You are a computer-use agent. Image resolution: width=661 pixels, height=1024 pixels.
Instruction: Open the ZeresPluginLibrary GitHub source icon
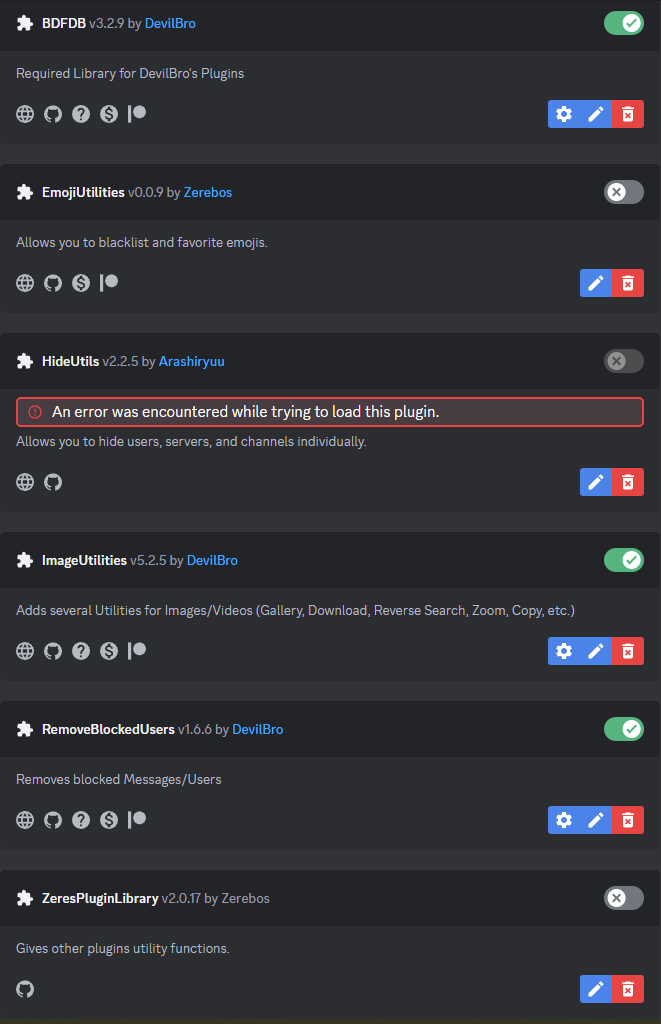(25, 989)
